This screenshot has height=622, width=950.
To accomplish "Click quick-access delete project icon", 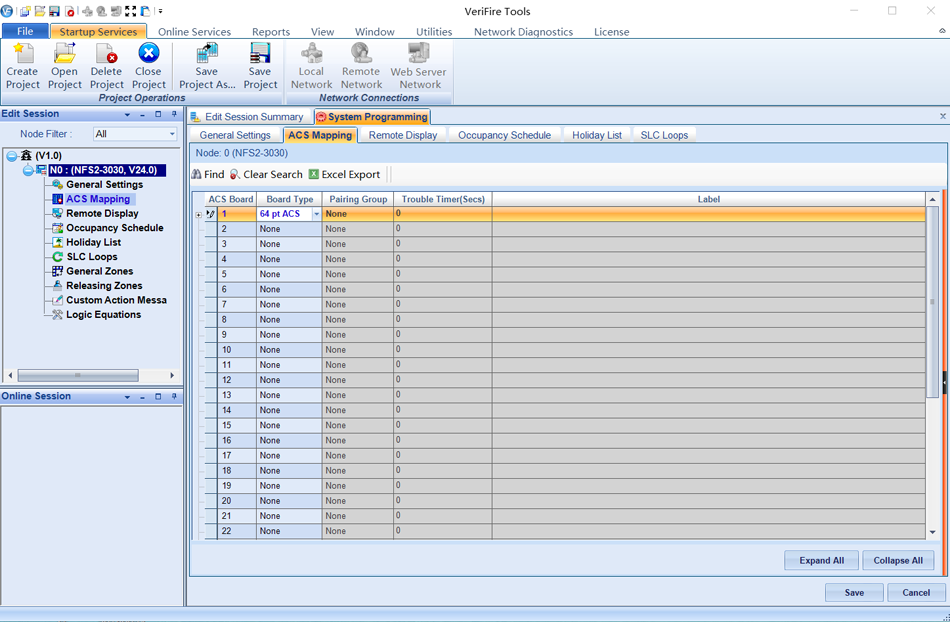I will (70, 11).
